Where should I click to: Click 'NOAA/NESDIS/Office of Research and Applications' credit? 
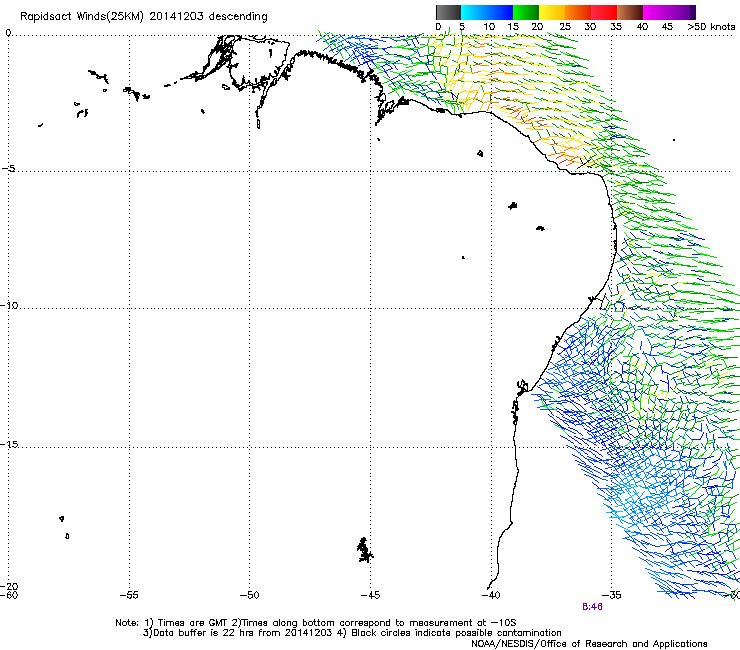pyautogui.click(x=589, y=644)
